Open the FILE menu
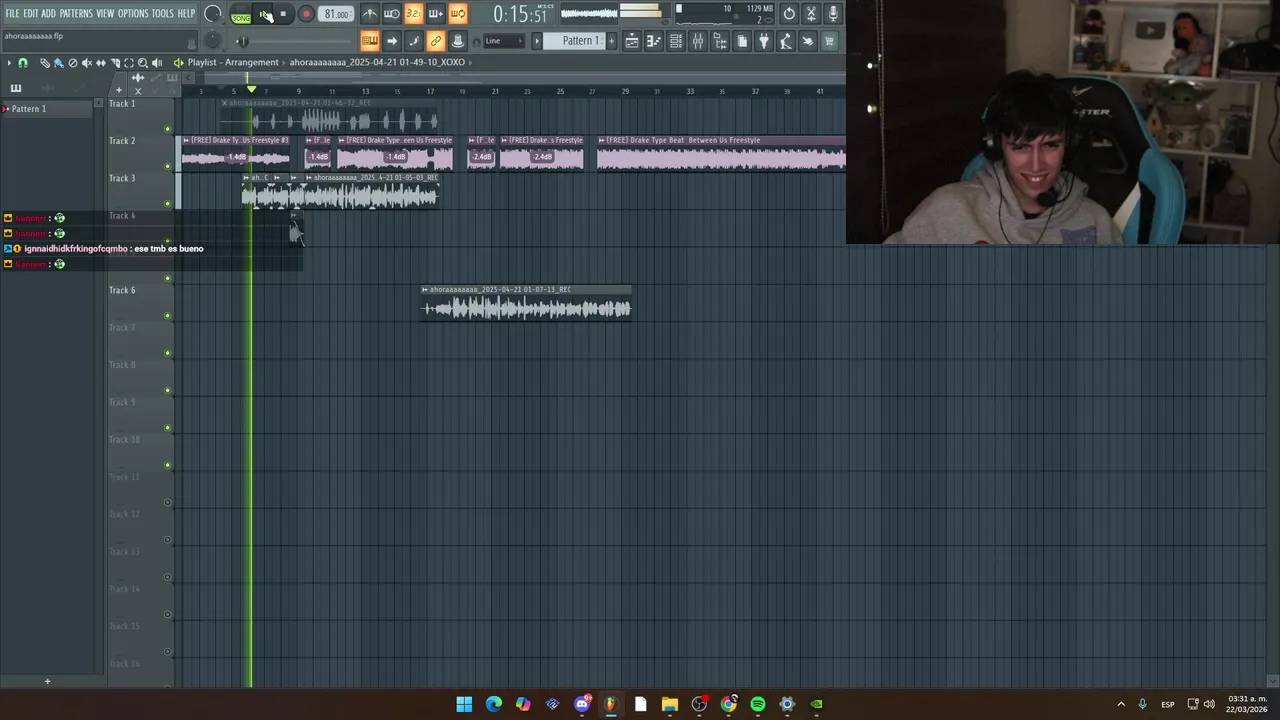Image resolution: width=1280 pixels, height=720 pixels. tap(12, 13)
